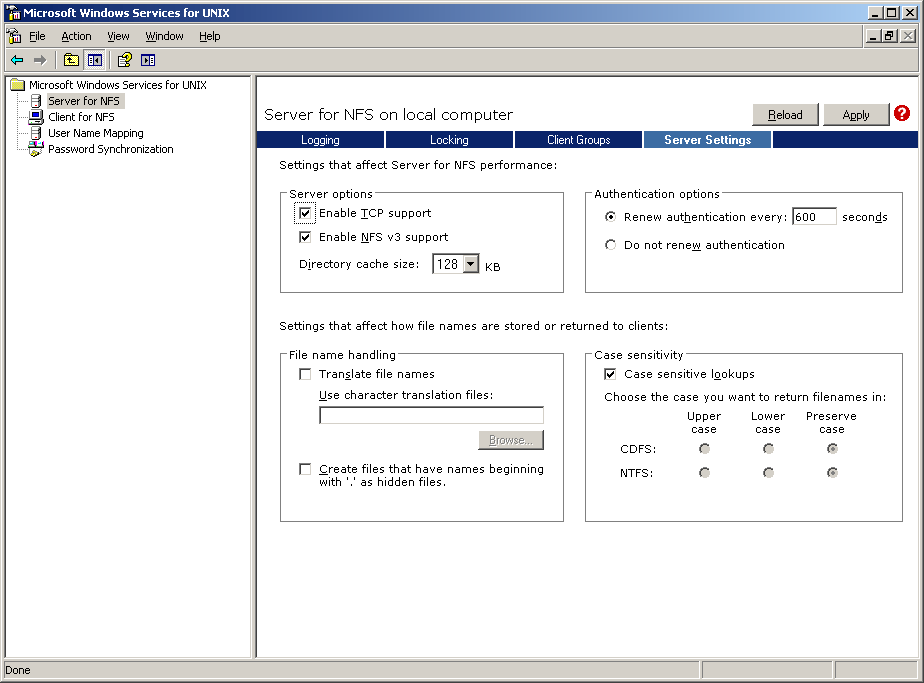Click the Client for NFS computer icon
Screen dimensions: 924x683
(x=36, y=117)
